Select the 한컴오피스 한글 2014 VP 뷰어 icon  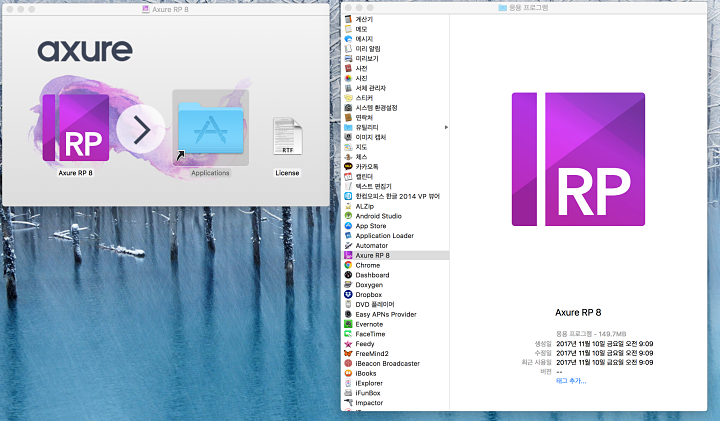point(348,196)
